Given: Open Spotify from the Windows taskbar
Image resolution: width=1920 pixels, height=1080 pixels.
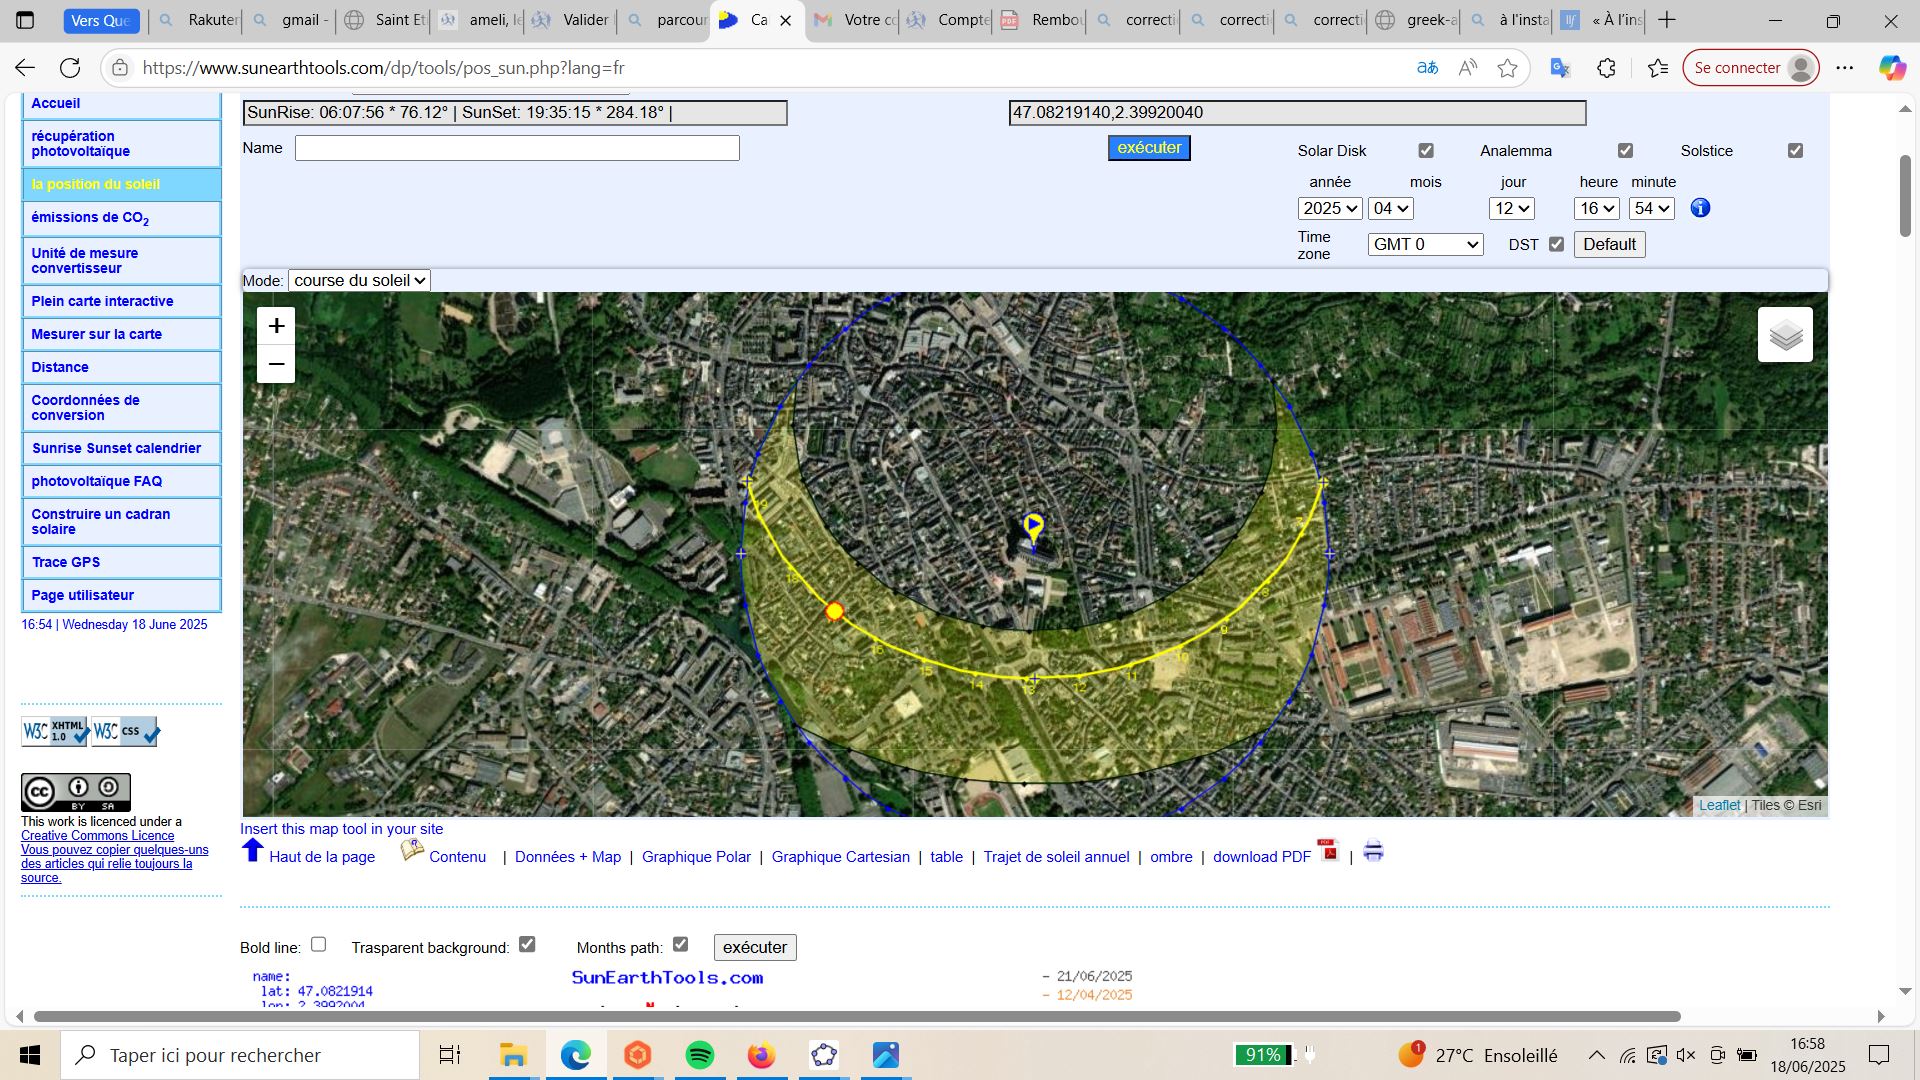Looking at the screenshot, I should (x=700, y=1055).
